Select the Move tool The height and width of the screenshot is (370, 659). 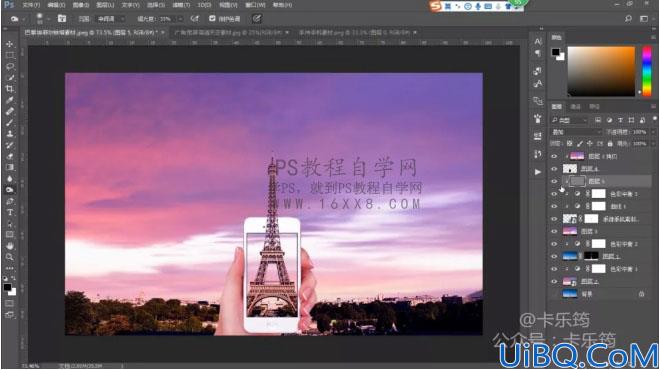pos(10,44)
